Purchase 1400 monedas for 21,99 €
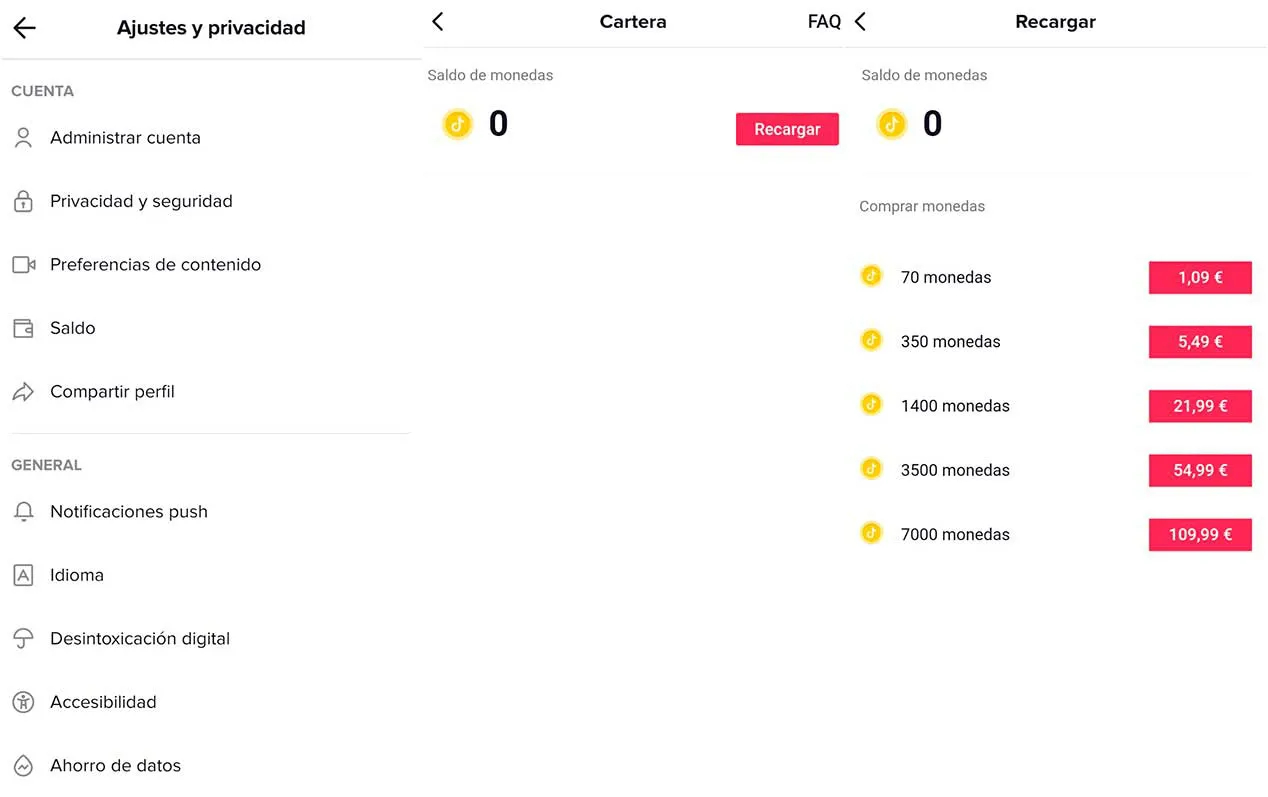The height and width of the screenshot is (797, 1268). click(1199, 406)
